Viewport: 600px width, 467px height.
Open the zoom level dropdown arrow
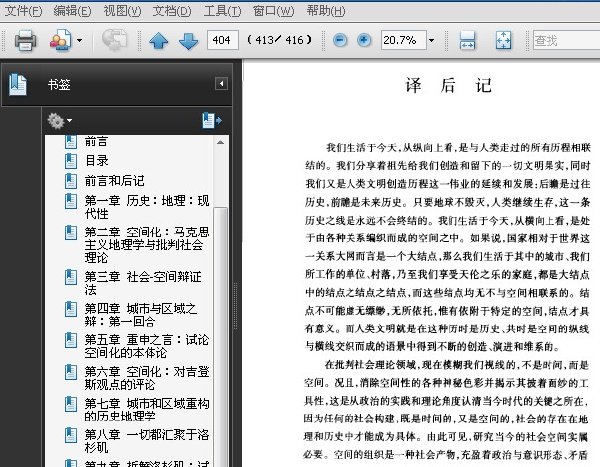[431, 40]
